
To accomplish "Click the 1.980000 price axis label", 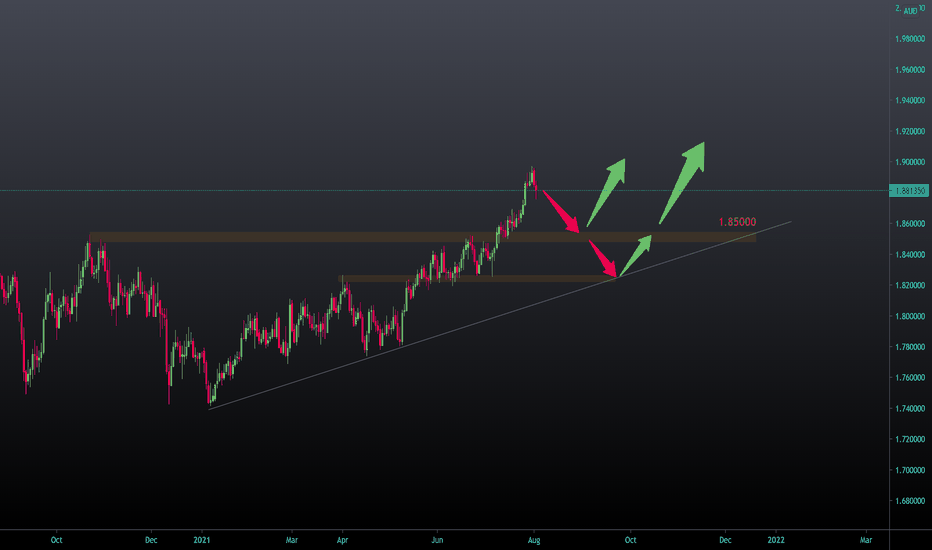I will pyautogui.click(x=910, y=39).
